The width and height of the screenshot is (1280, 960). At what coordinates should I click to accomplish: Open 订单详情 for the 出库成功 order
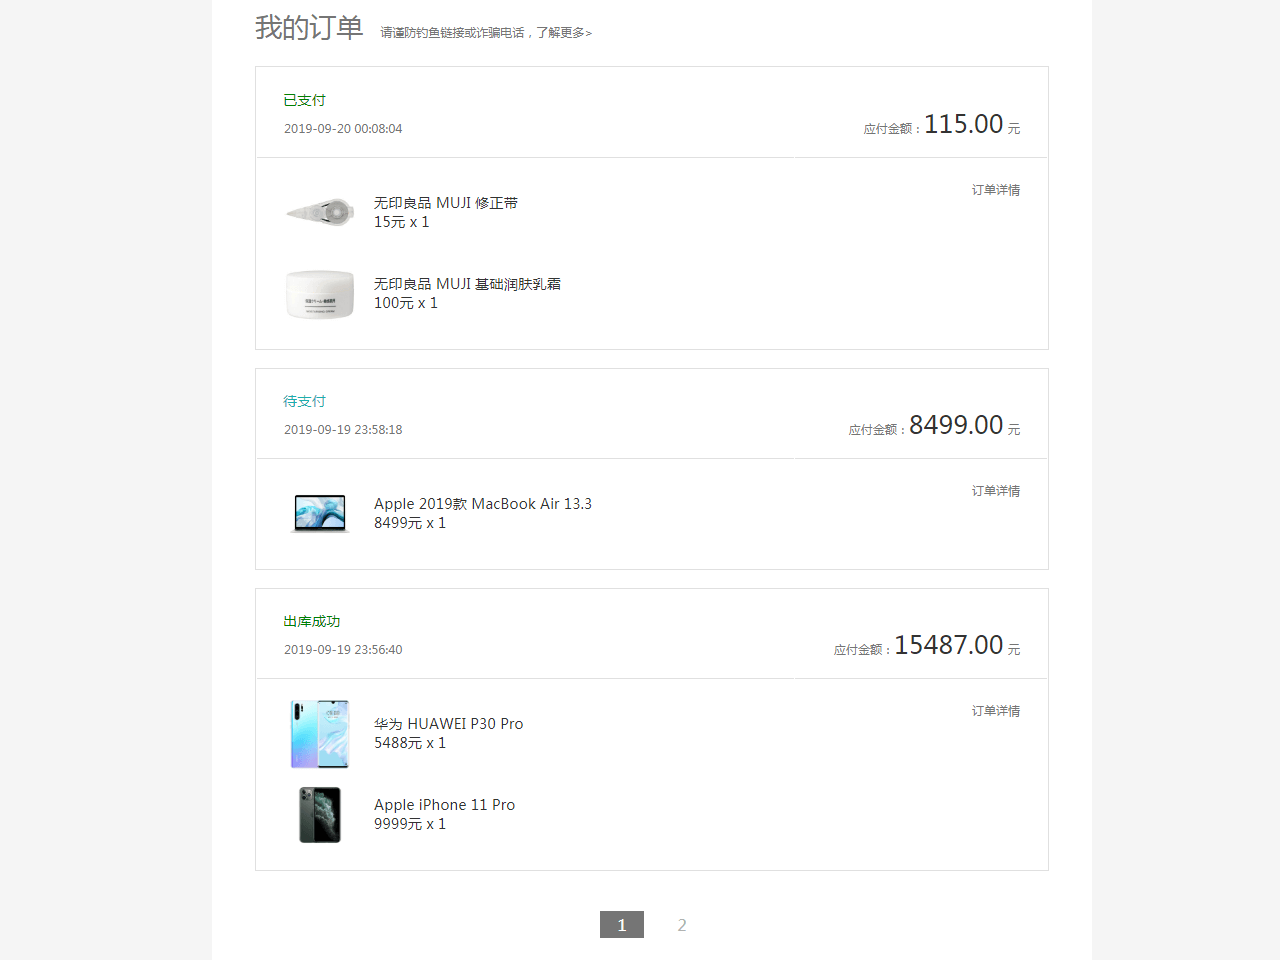pos(996,711)
